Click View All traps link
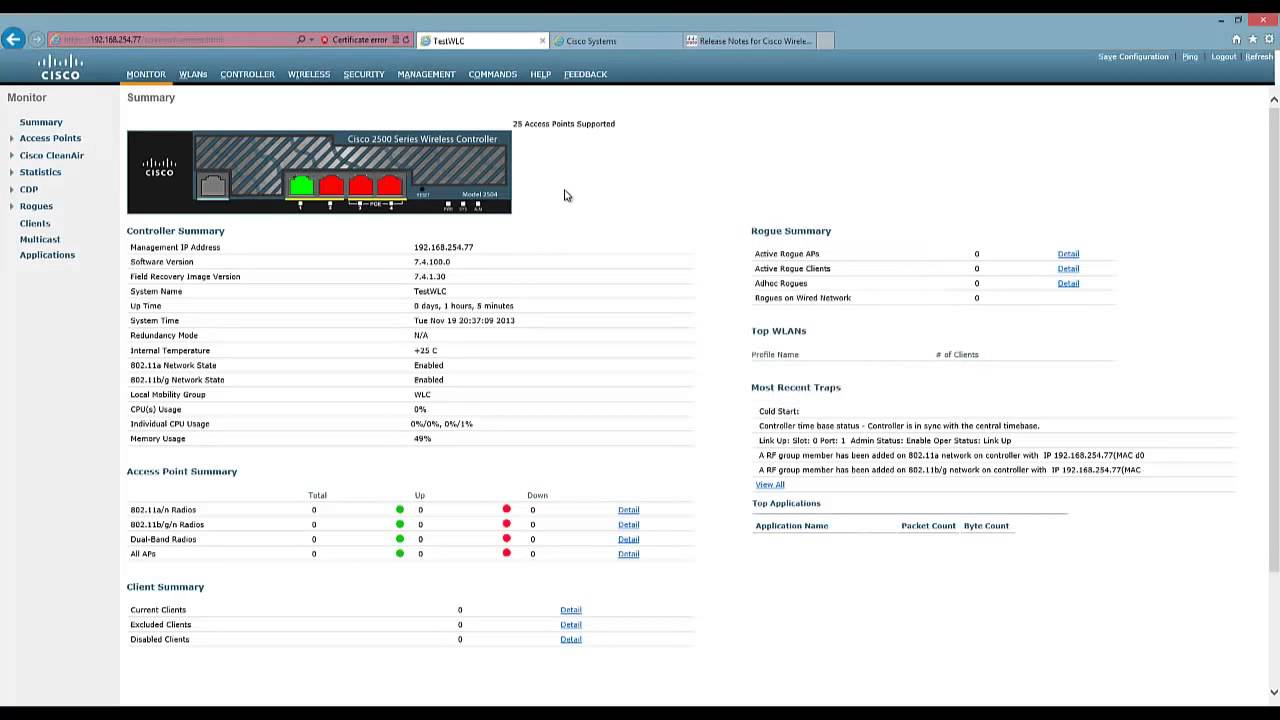Screen dimensions: 1280x720 (770, 485)
